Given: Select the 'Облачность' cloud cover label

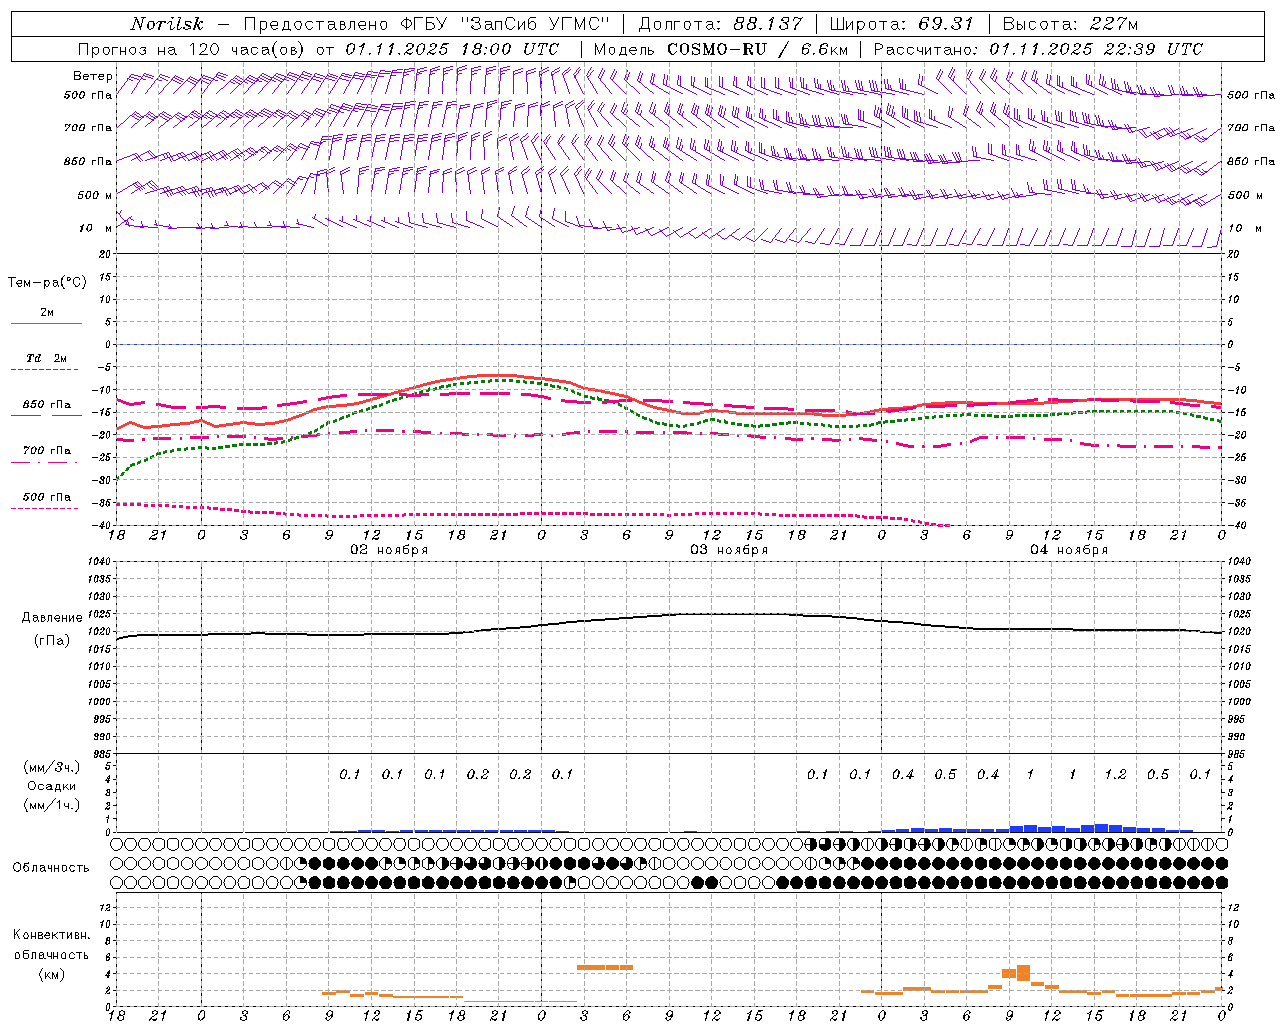Looking at the screenshot, I should point(51,867).
